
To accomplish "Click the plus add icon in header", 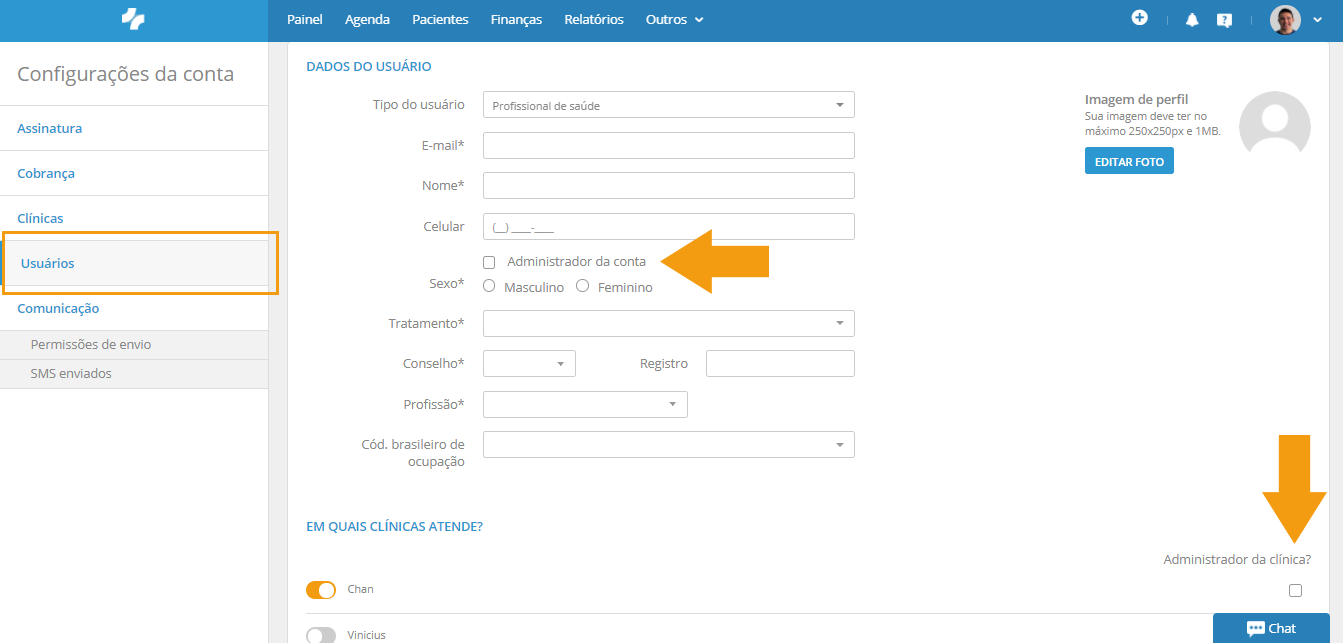I will click(x=1139, y=18).
